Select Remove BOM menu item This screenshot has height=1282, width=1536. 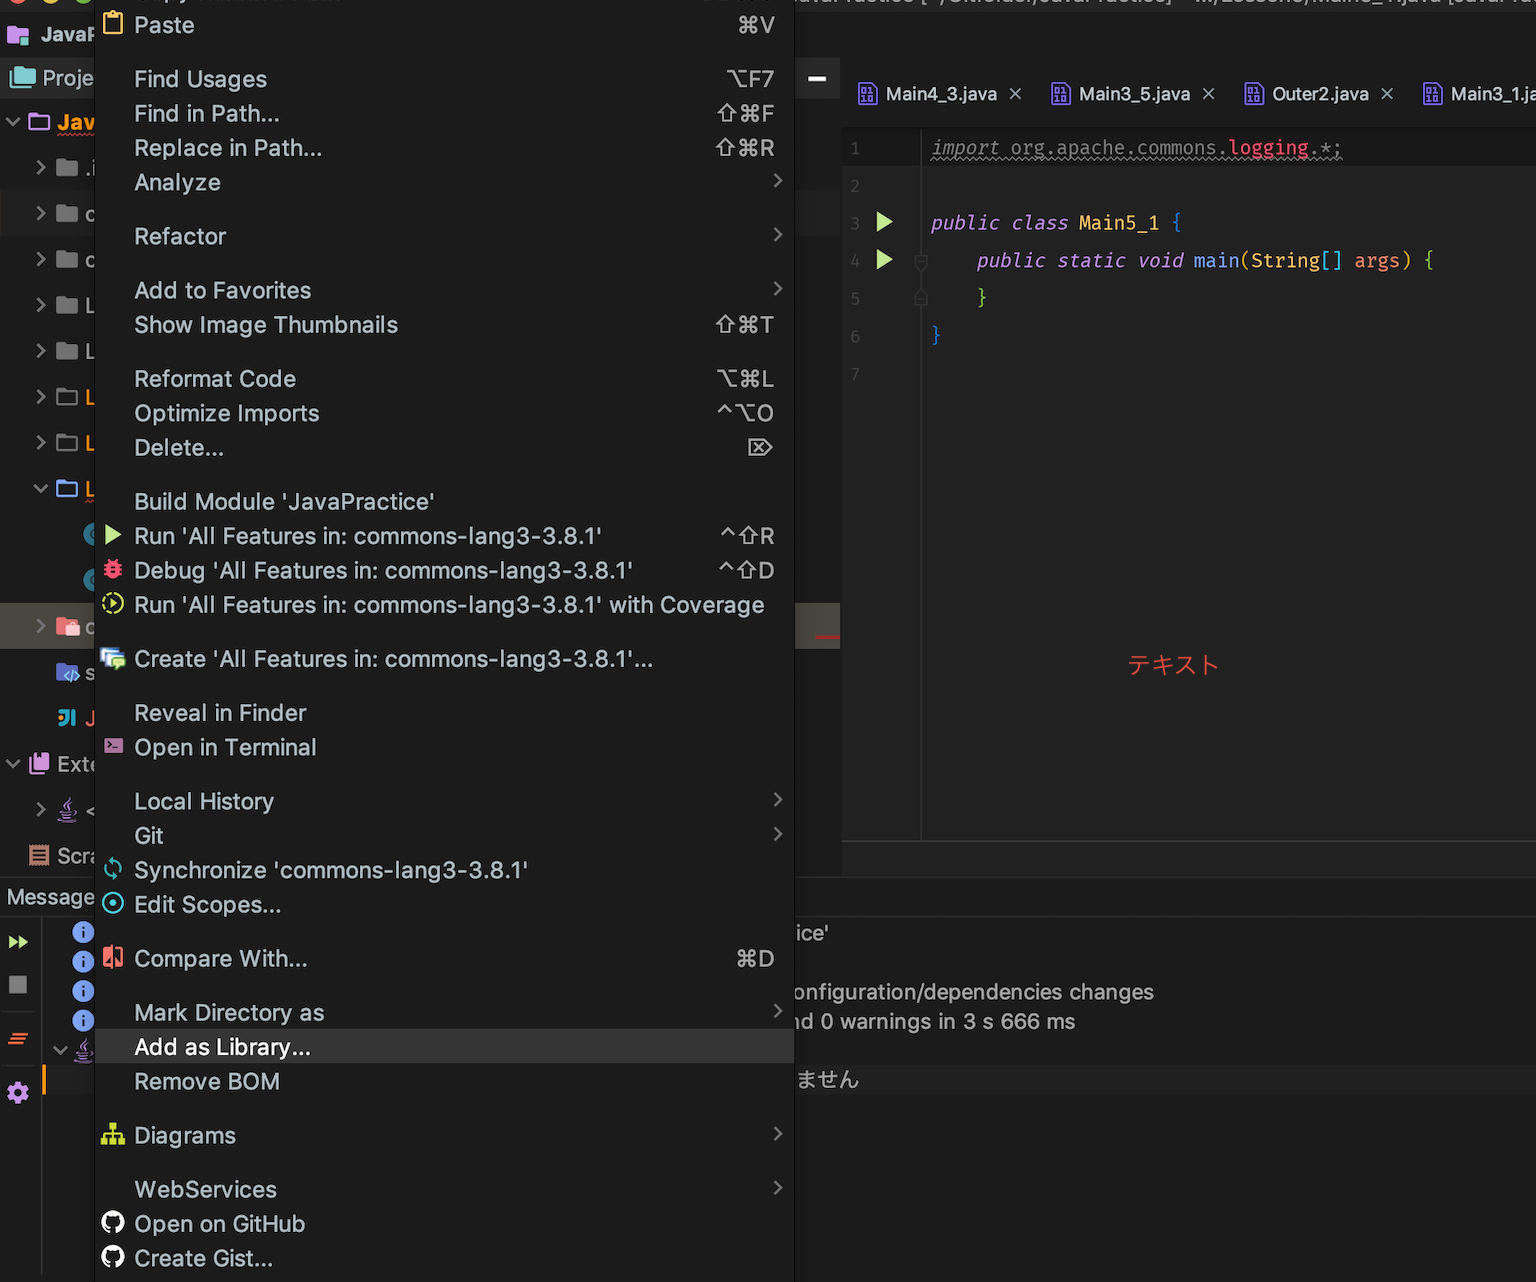pyautogui.click(x=445, y=1081)
